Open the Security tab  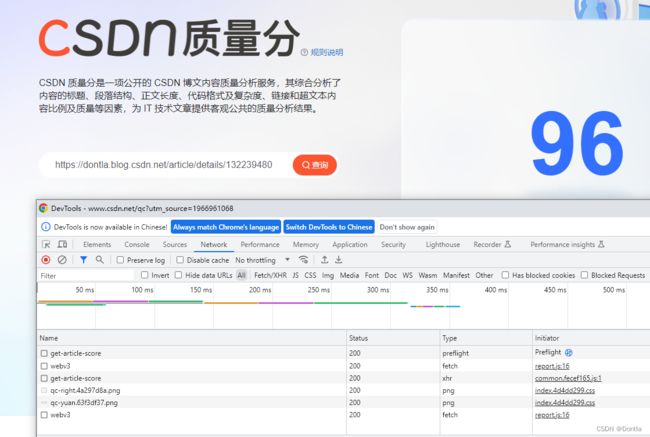(393, 245)
